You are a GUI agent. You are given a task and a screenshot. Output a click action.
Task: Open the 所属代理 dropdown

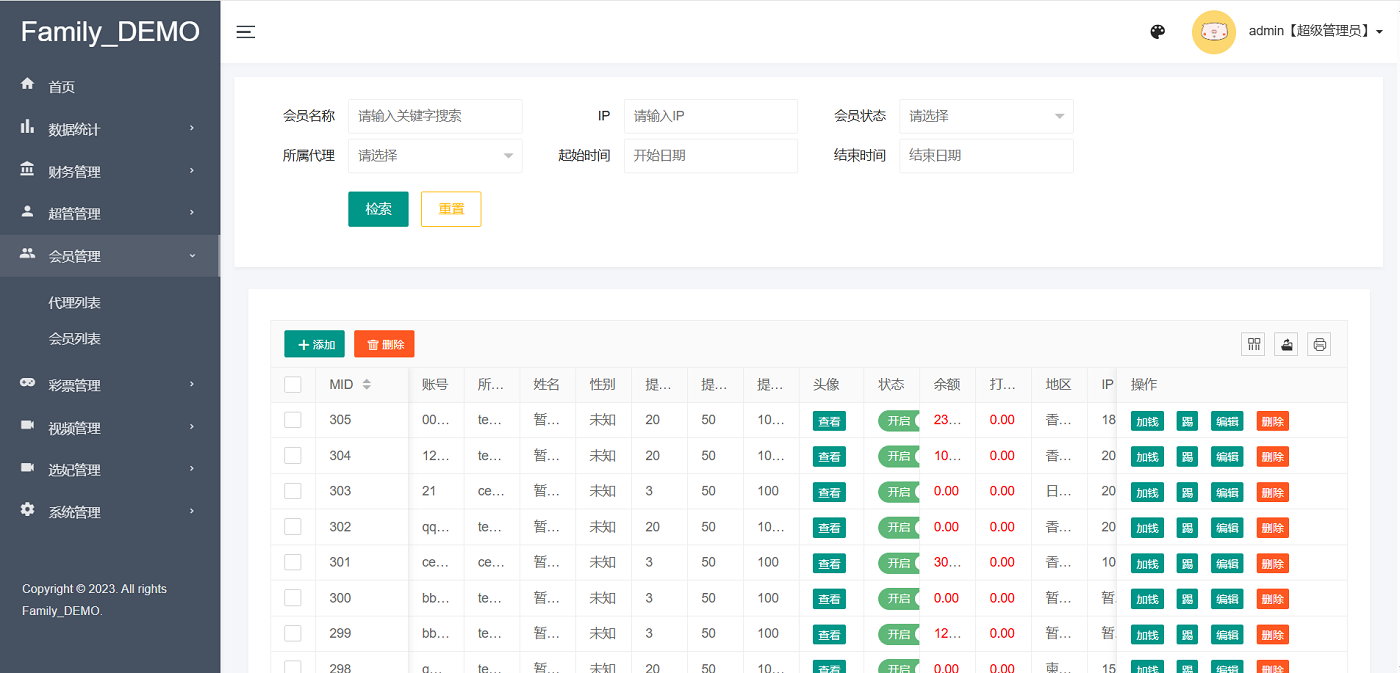pyautogui.click(x=434, y=156)
